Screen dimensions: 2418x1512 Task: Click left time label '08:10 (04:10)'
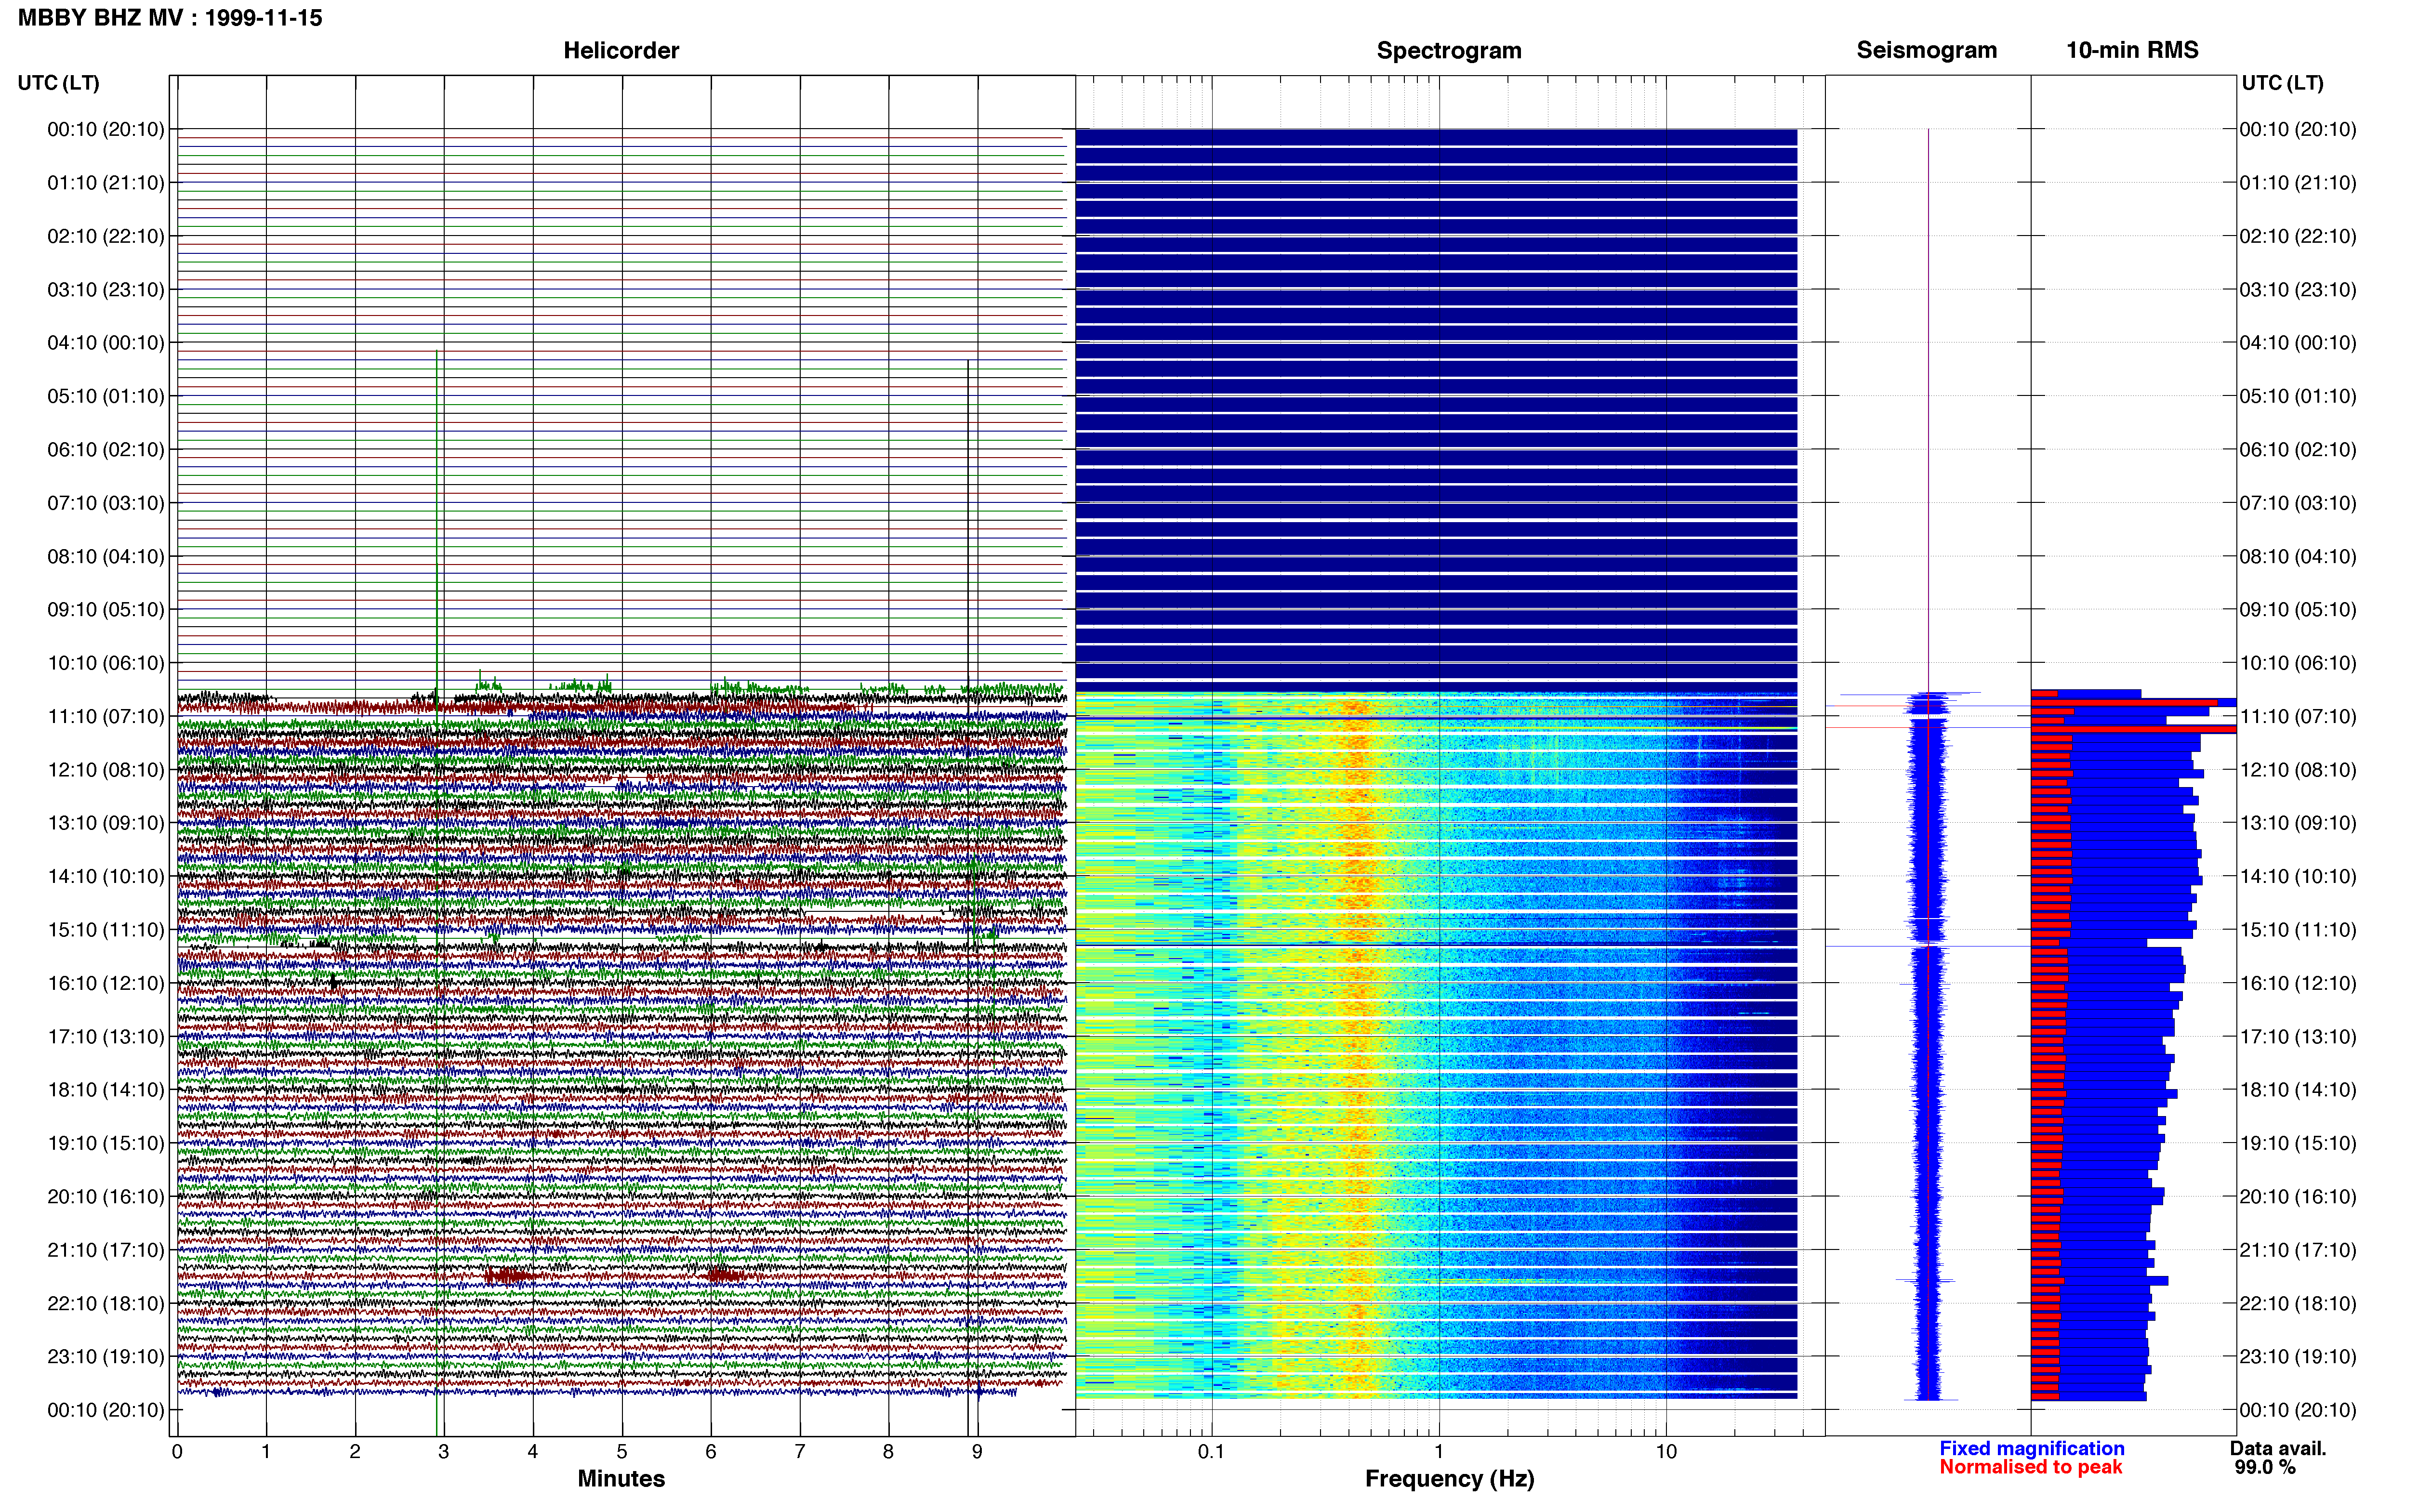tap(106, 556)
